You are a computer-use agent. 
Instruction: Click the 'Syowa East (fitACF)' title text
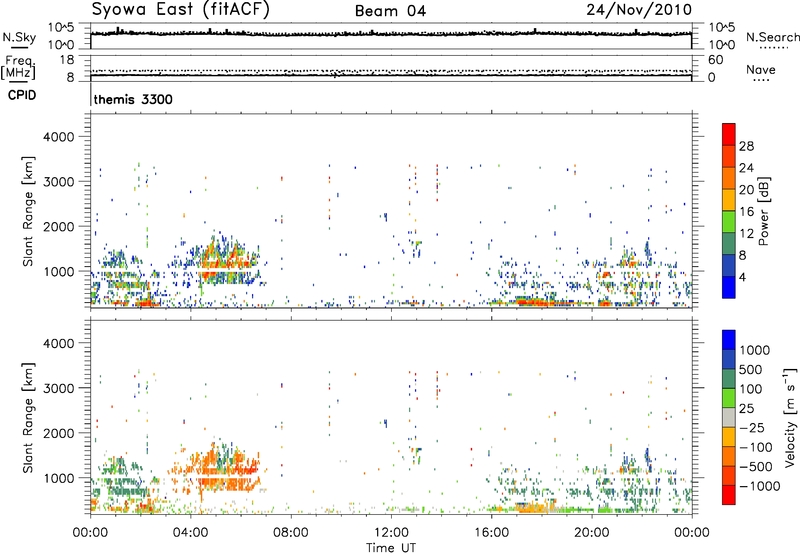(181, 10)
